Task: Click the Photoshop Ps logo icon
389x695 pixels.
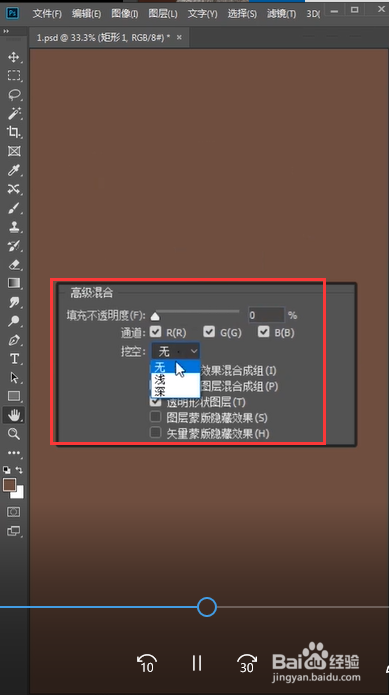Action: point(13,13)
